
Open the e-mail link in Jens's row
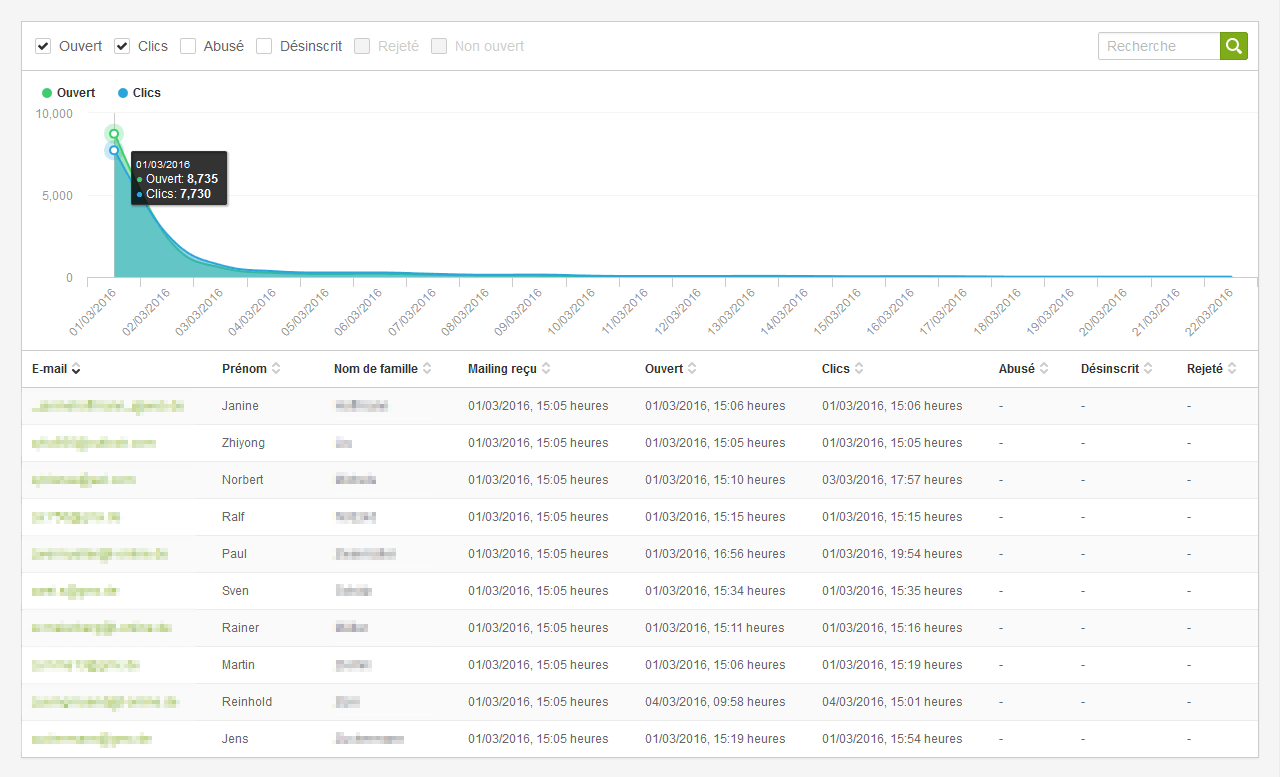point(92,739)
